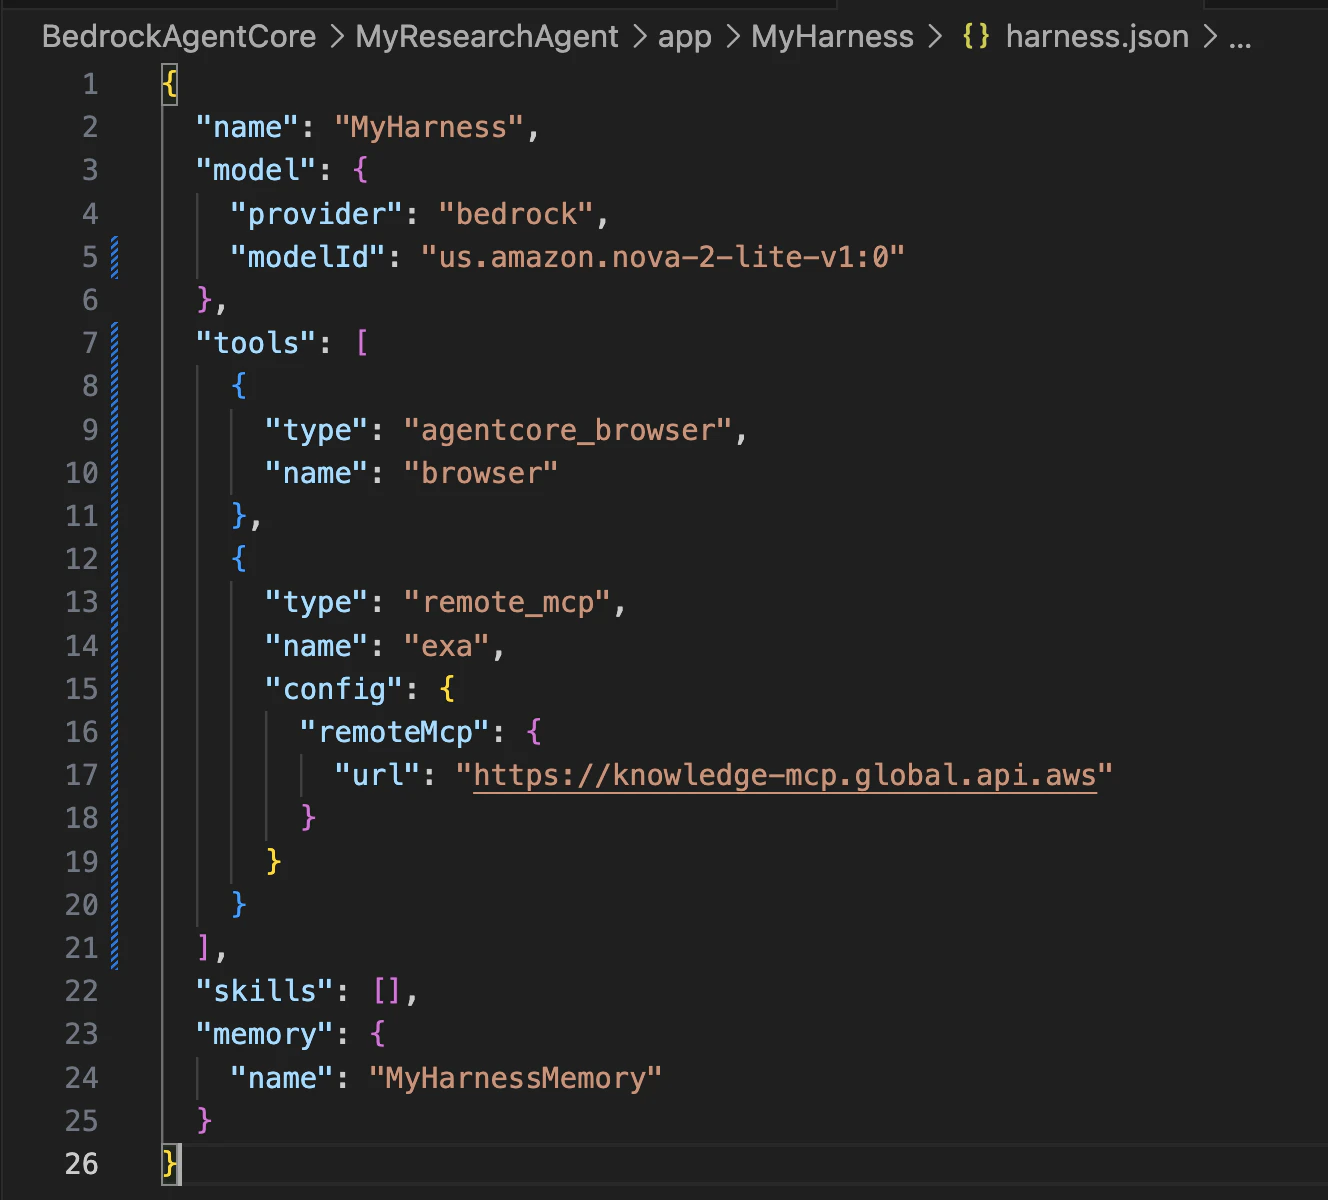Screen dimensions: 1328x1200
Task: Click the harness.json breadcrumb file
Action: click(1097, 37)
